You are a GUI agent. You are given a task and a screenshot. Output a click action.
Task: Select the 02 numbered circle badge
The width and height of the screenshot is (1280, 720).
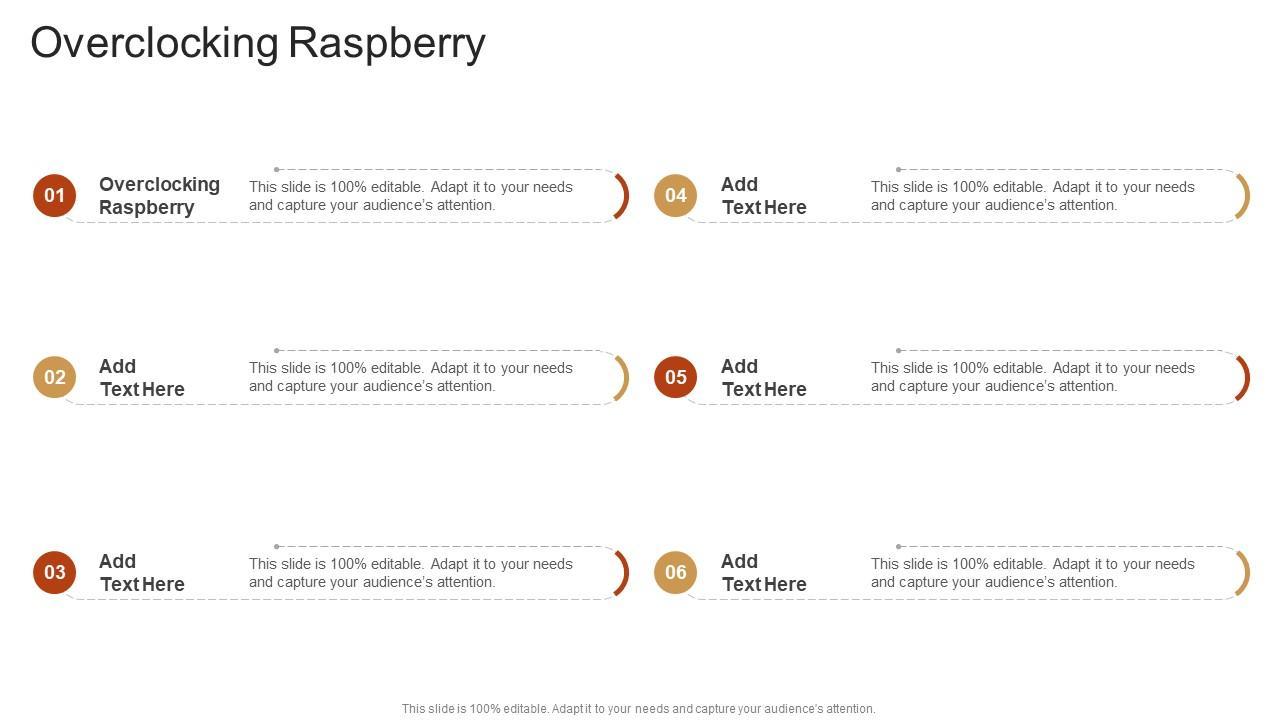pyautogui.click(x=54, y=377)
